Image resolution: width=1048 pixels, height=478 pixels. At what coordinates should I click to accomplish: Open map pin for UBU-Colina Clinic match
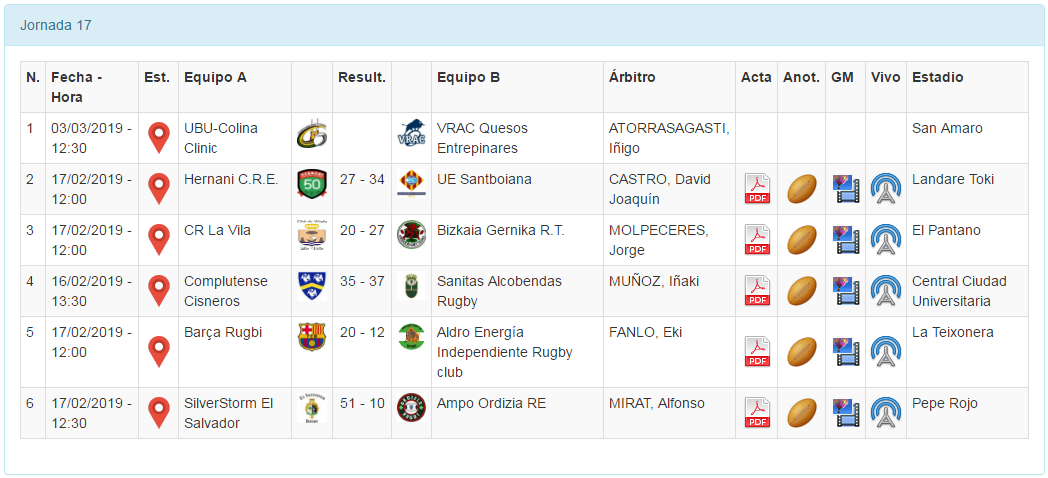pyautogui.click(x=158, y=138)
